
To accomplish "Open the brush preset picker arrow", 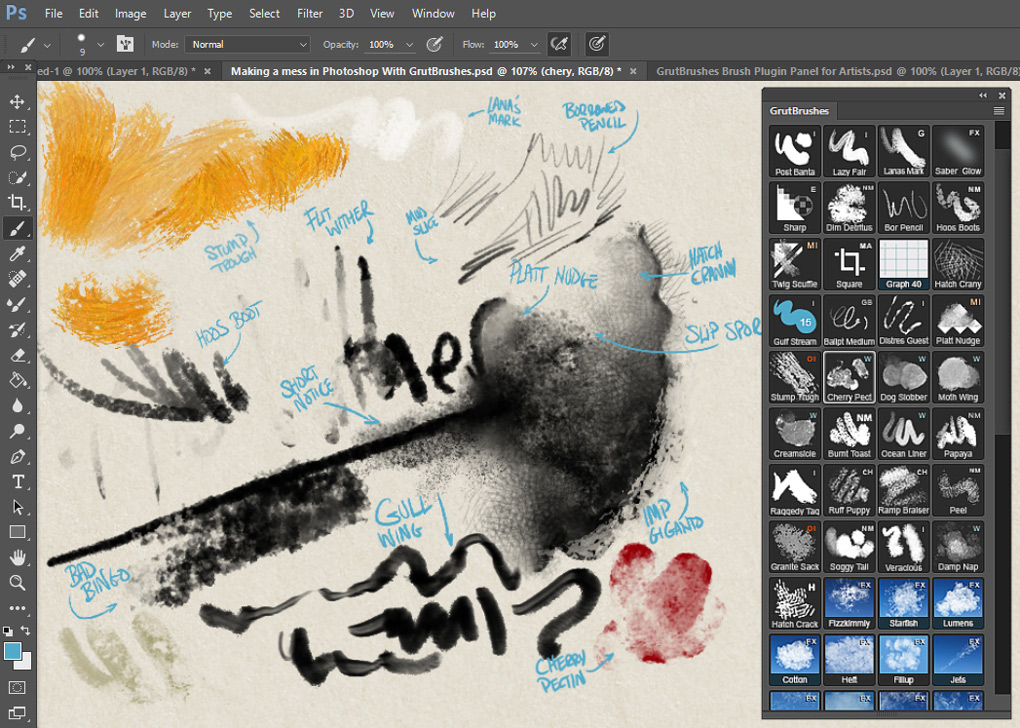I will tap(101, 45).
